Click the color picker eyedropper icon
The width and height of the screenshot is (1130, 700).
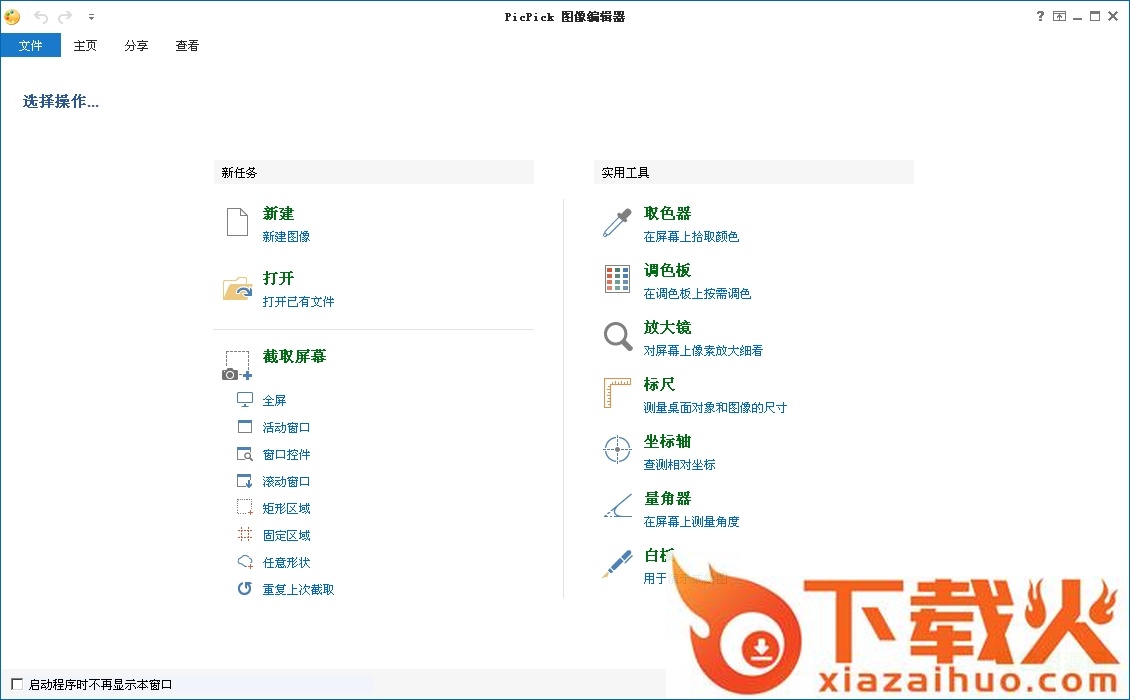click(x=617, y=223)
